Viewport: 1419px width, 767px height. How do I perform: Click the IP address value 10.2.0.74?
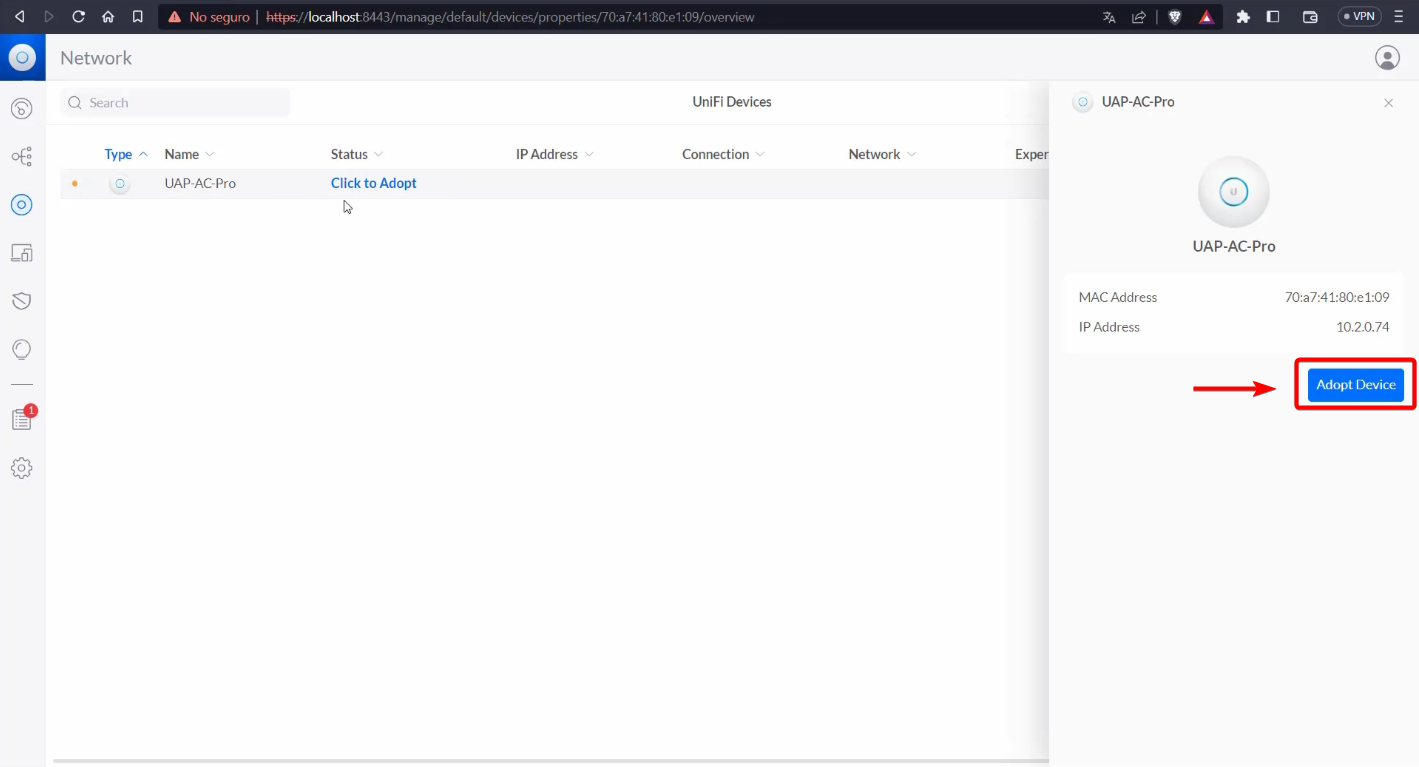coord(1363,327)
